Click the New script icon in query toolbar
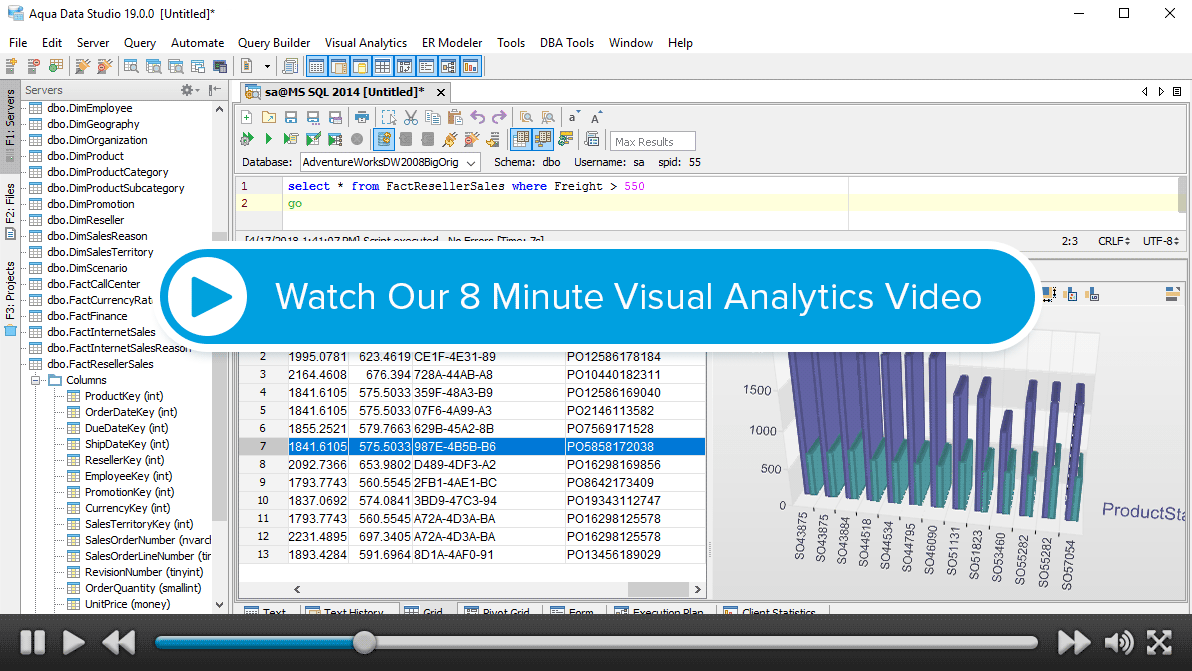 [246, 117]
